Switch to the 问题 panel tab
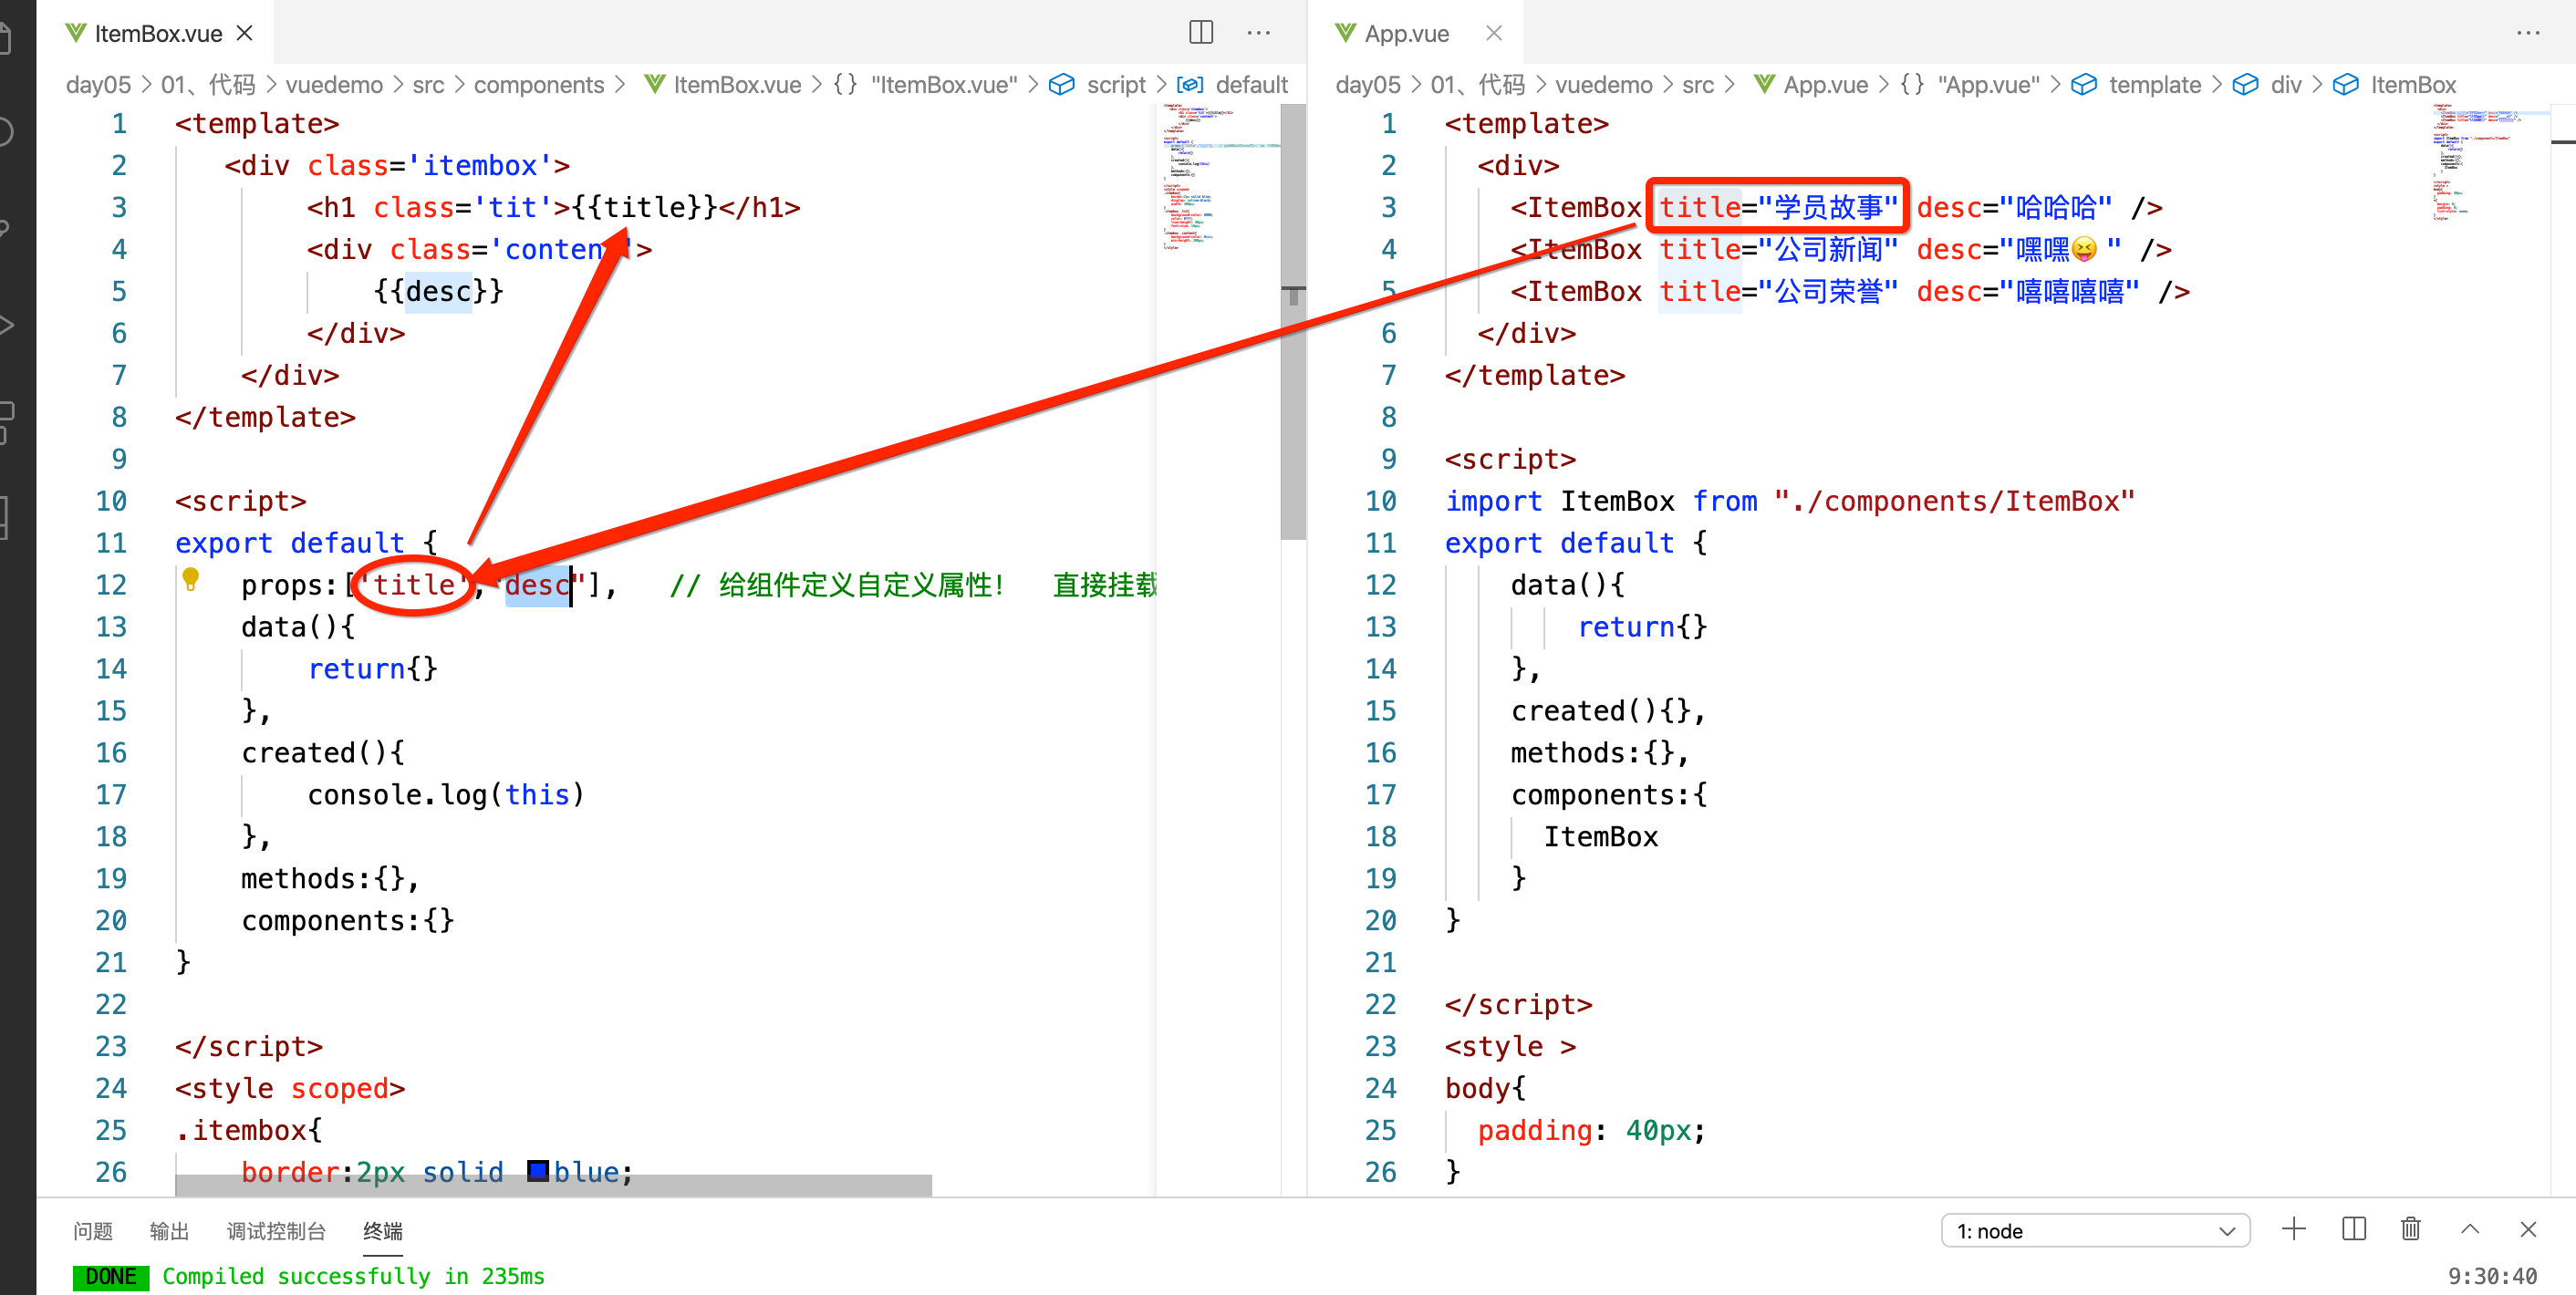 92,1231
